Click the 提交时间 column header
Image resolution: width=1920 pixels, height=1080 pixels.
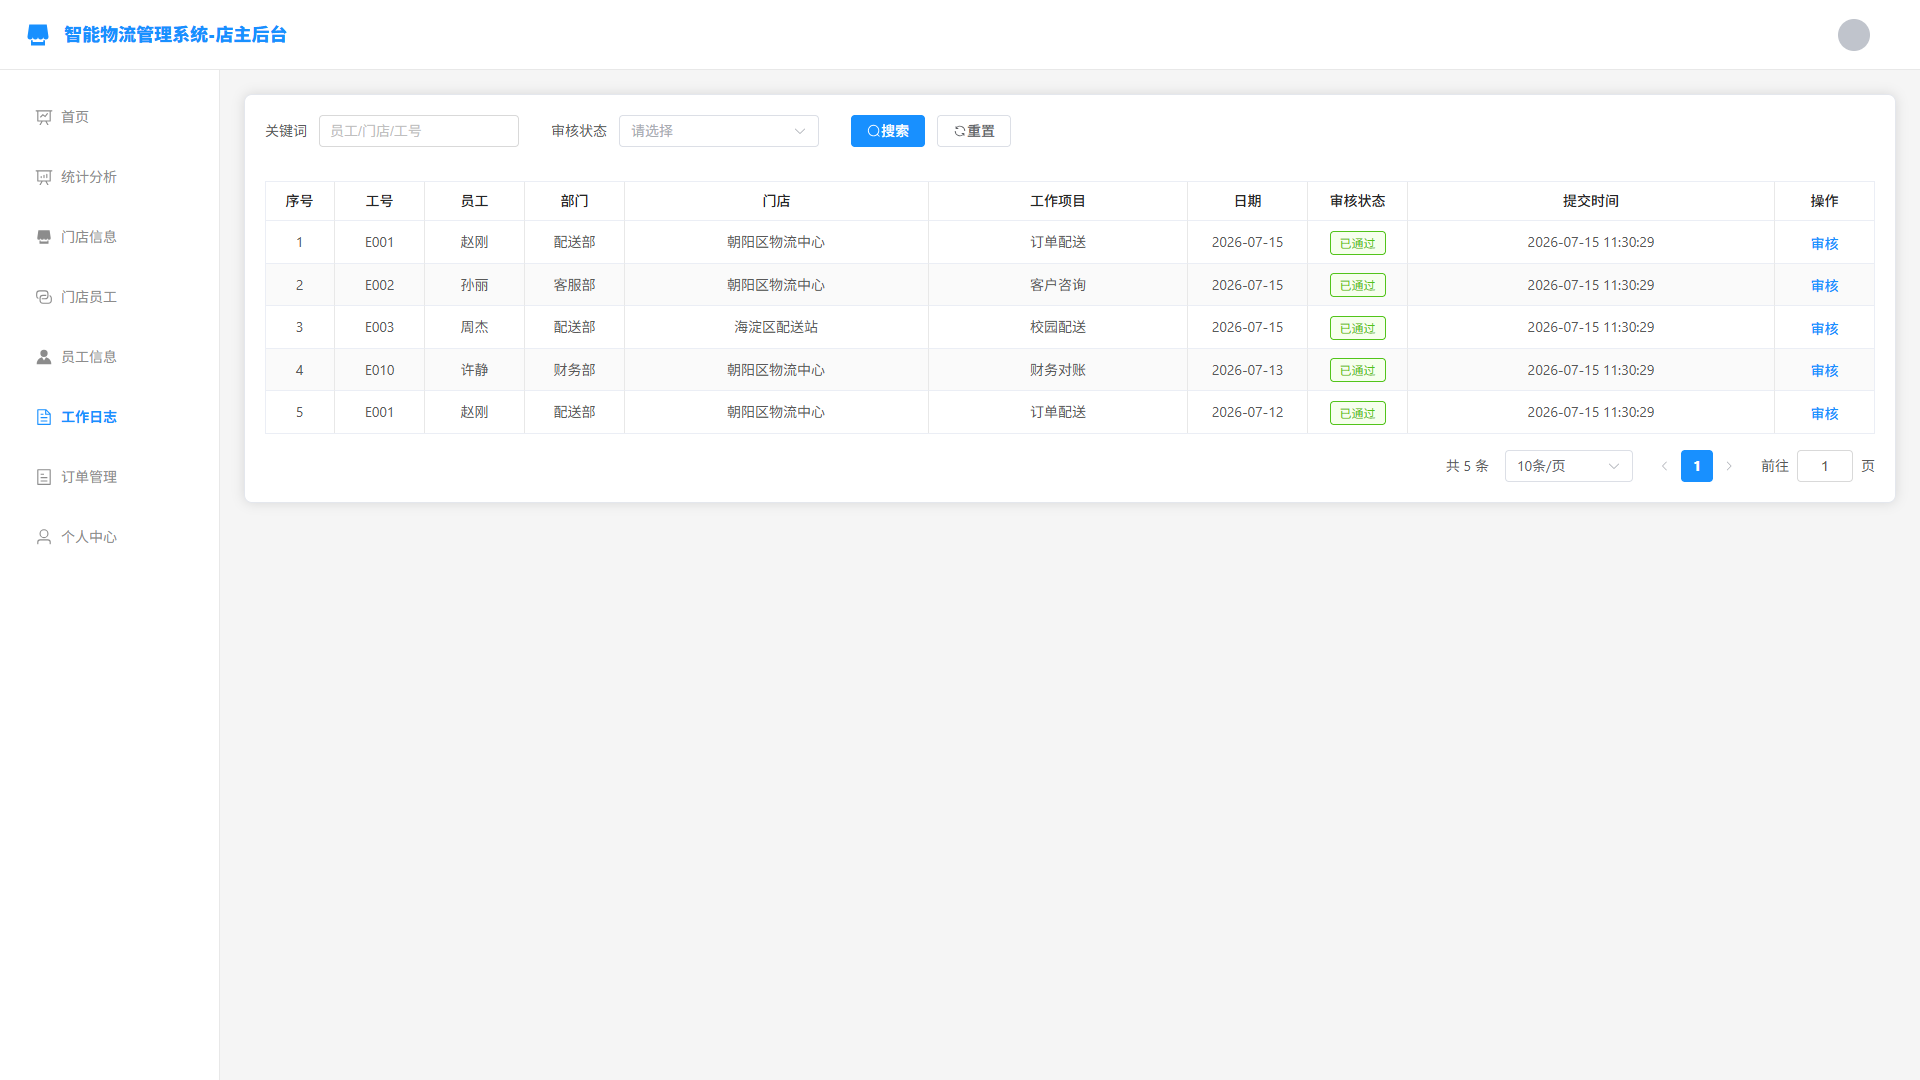1591,201
